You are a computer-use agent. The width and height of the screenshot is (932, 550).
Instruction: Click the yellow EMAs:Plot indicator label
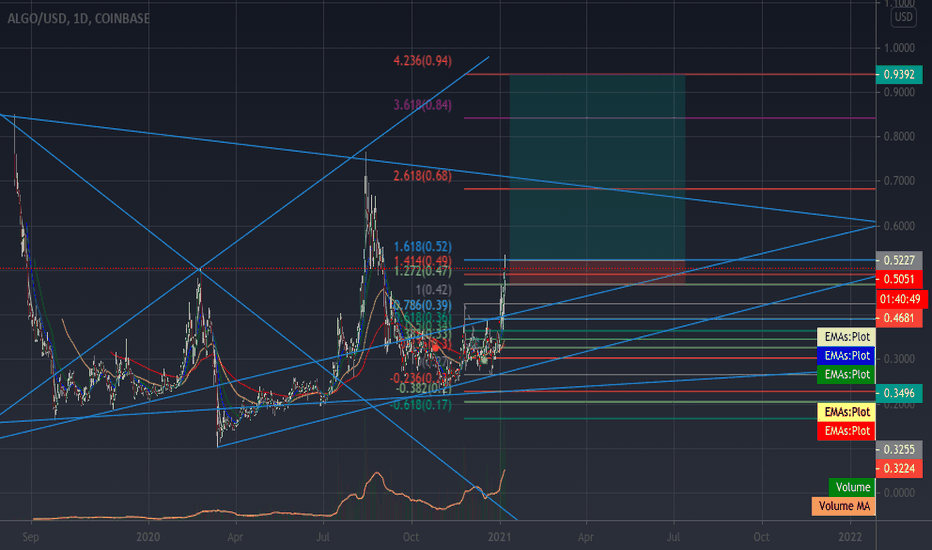point(846,412)
